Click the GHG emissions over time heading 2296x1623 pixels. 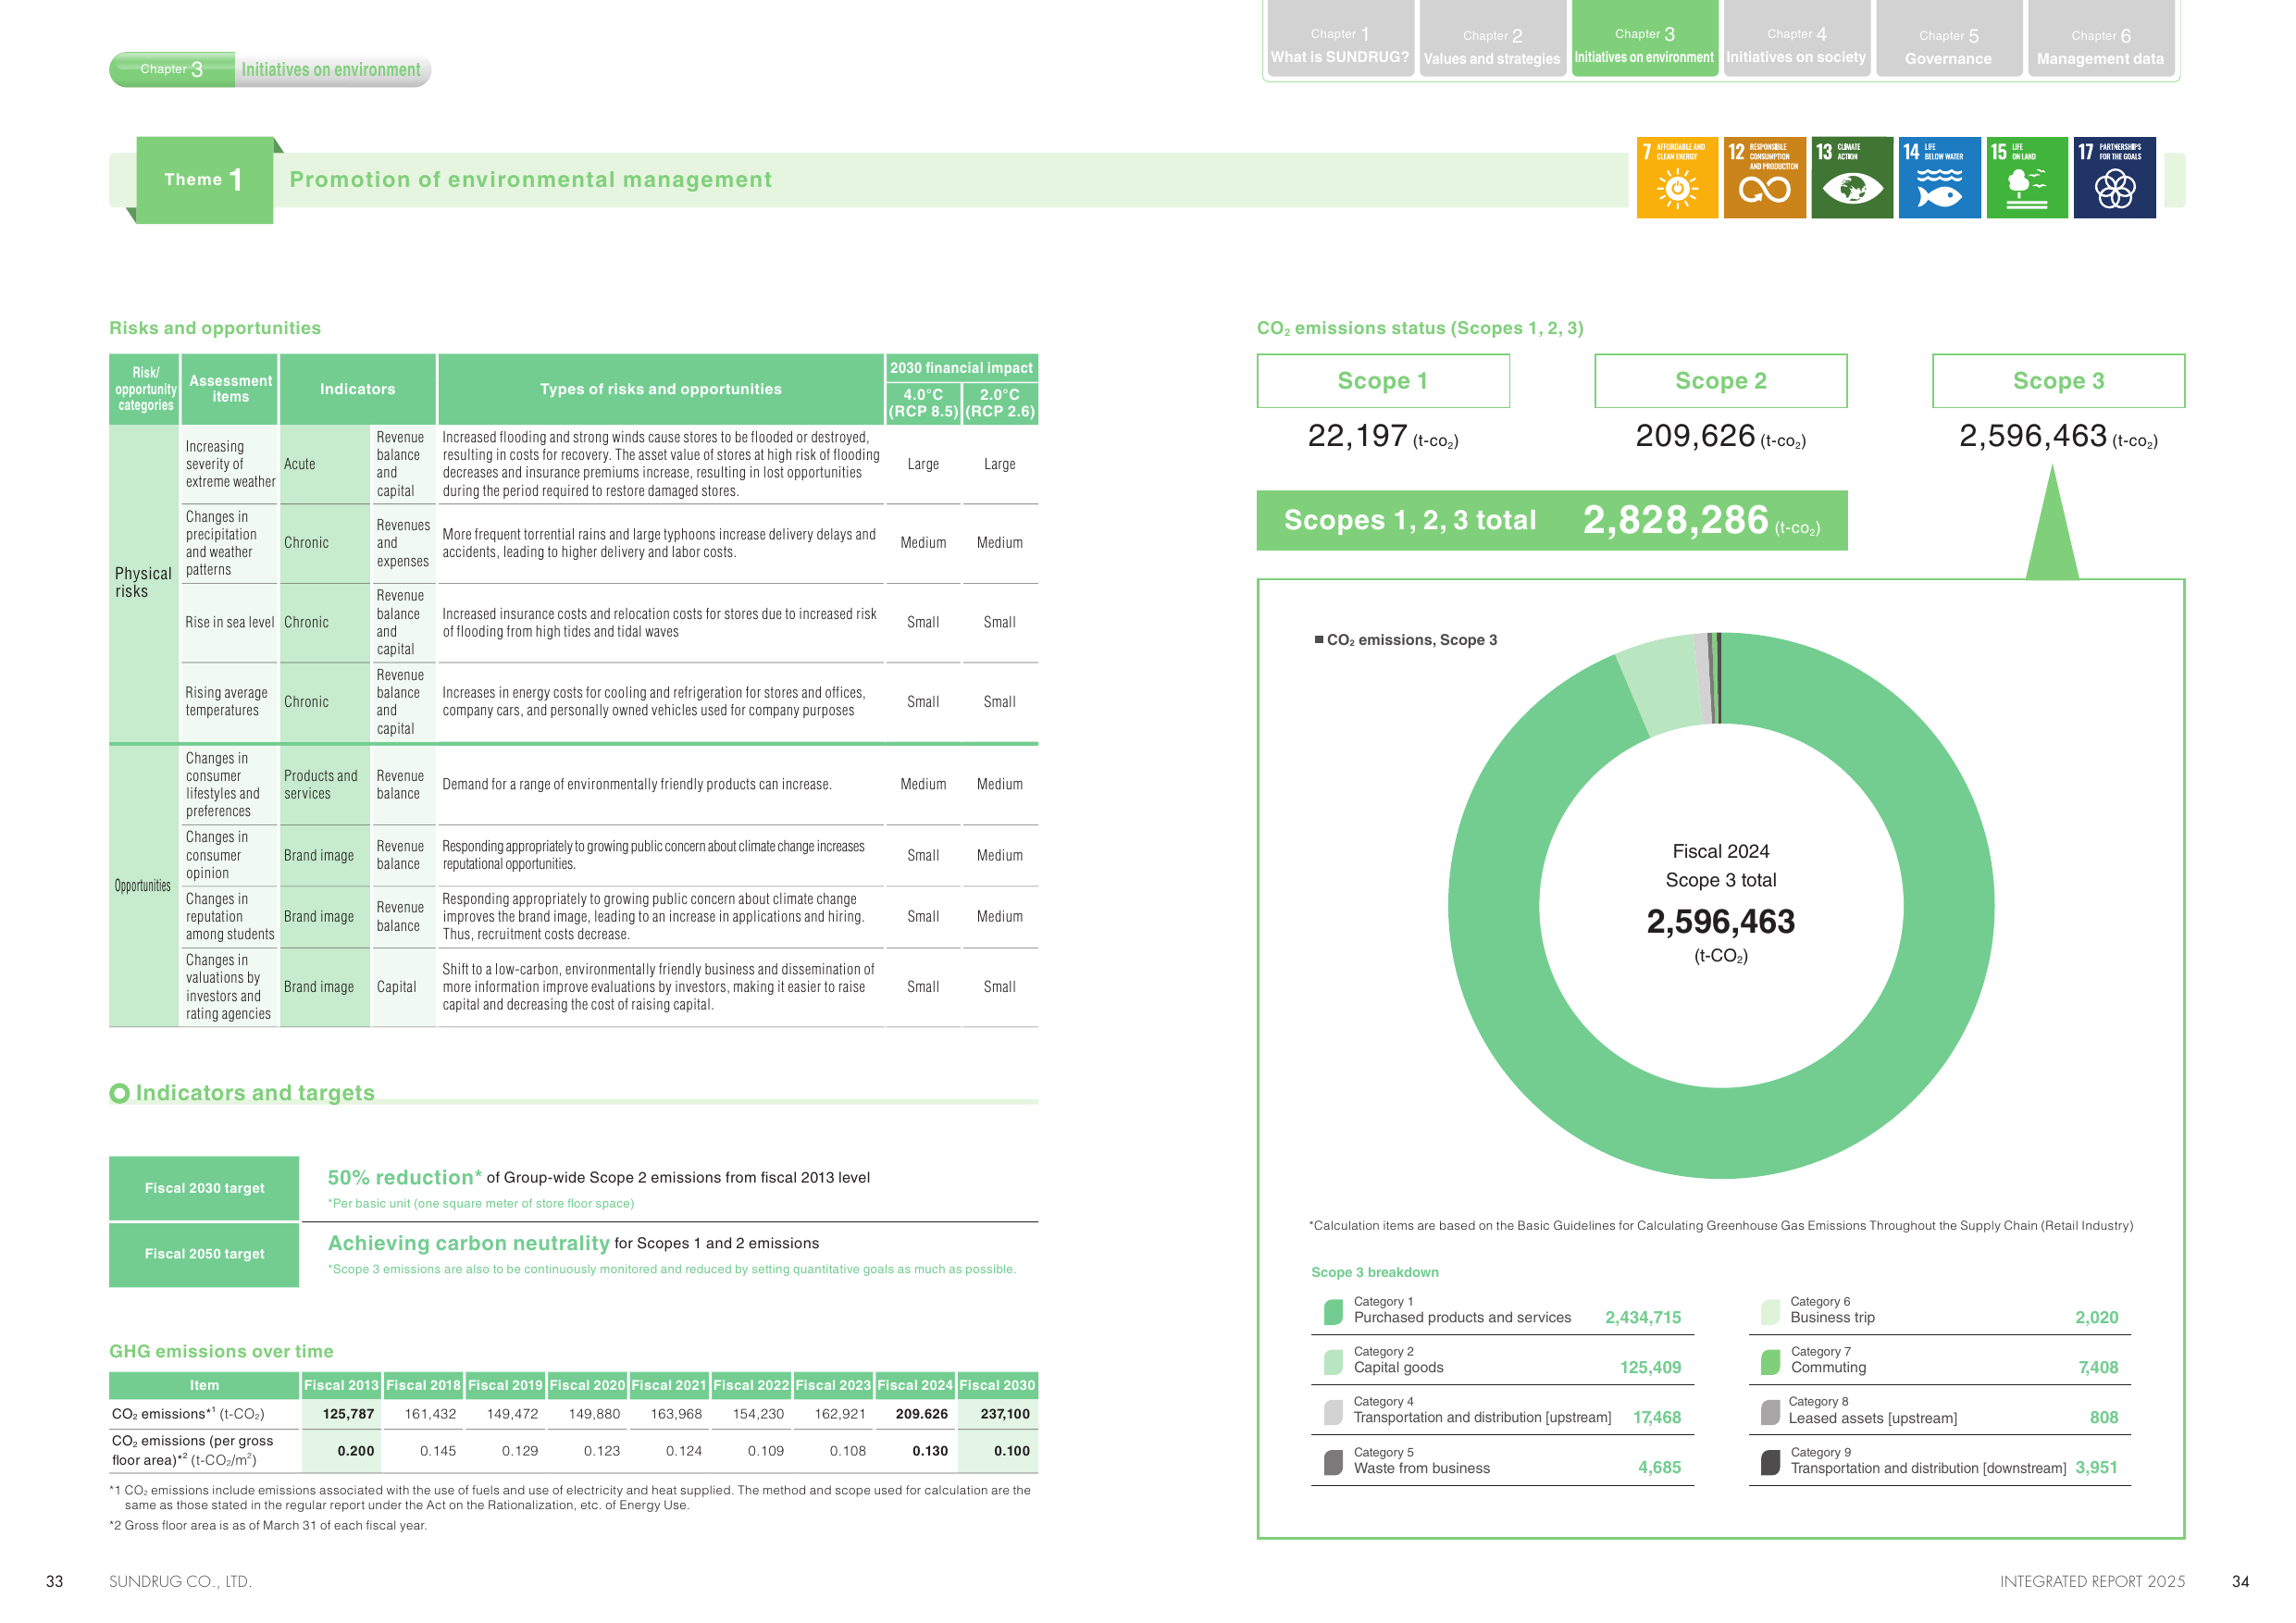[x=221, y=1351]
